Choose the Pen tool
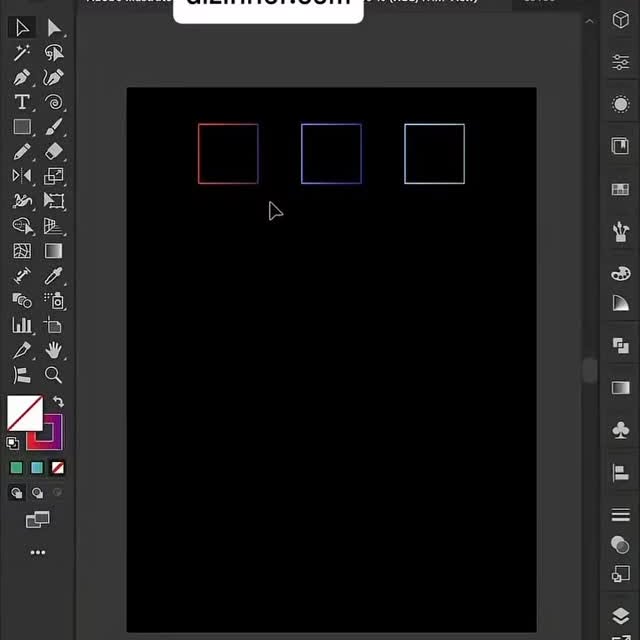 tap(22, 78)
